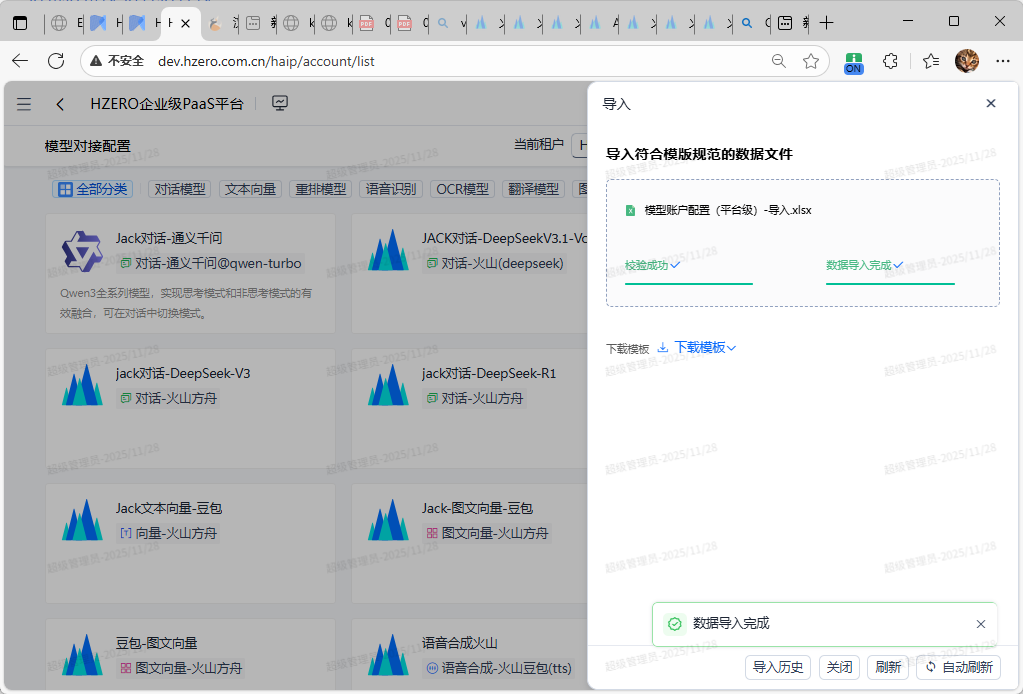This screenshot has width=1023, height=694.
Task: Toggle the 自动刷新 auto refresh button
Action: (x=958, y=667)
